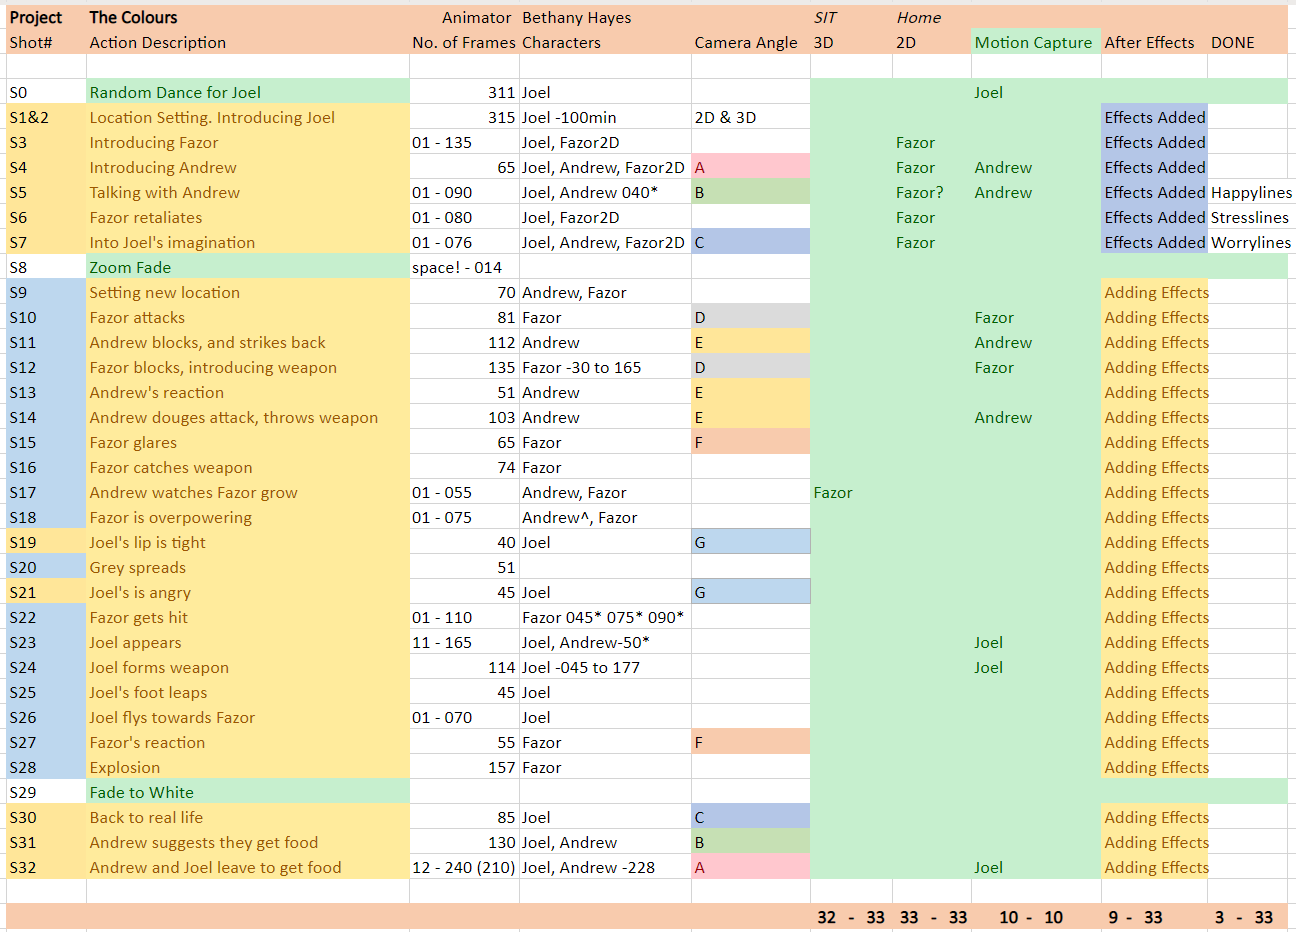Viewport: 1296px width, 932px height.
Task: Click the '12 - 240 (210)' frames cell
Action: click(464, 867)
